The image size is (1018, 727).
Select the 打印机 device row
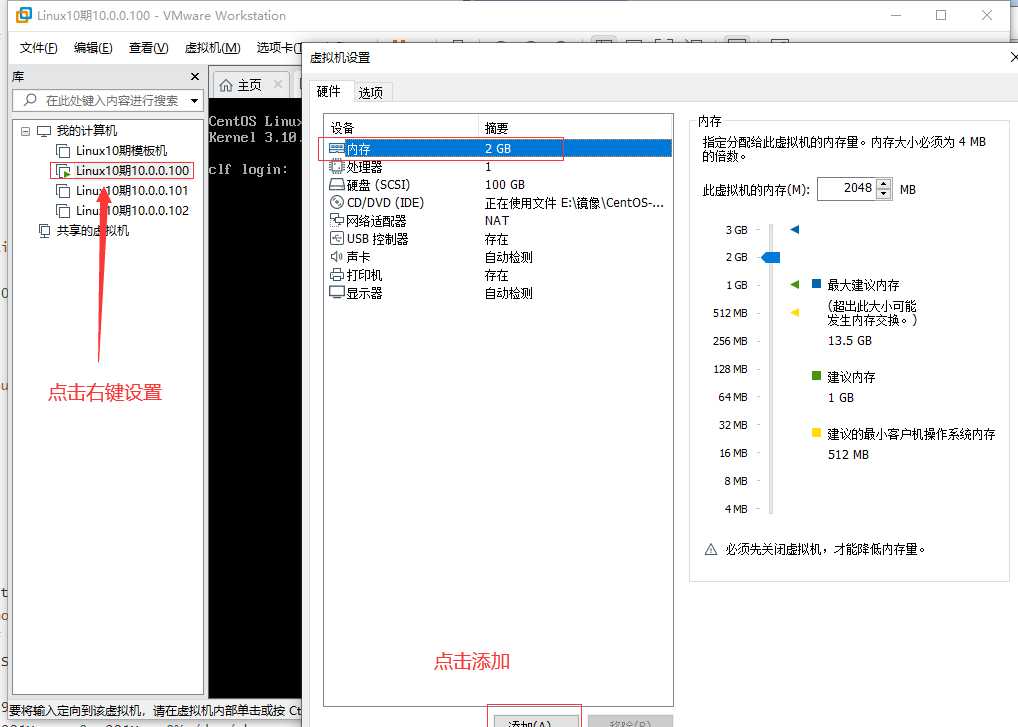pyautogui.click(x=497, y=275)
